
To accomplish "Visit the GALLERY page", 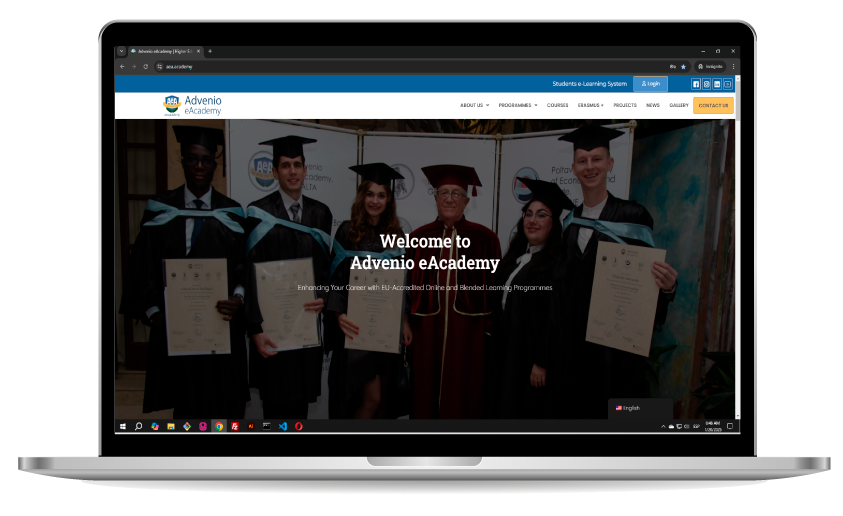I will pos(678,105).
